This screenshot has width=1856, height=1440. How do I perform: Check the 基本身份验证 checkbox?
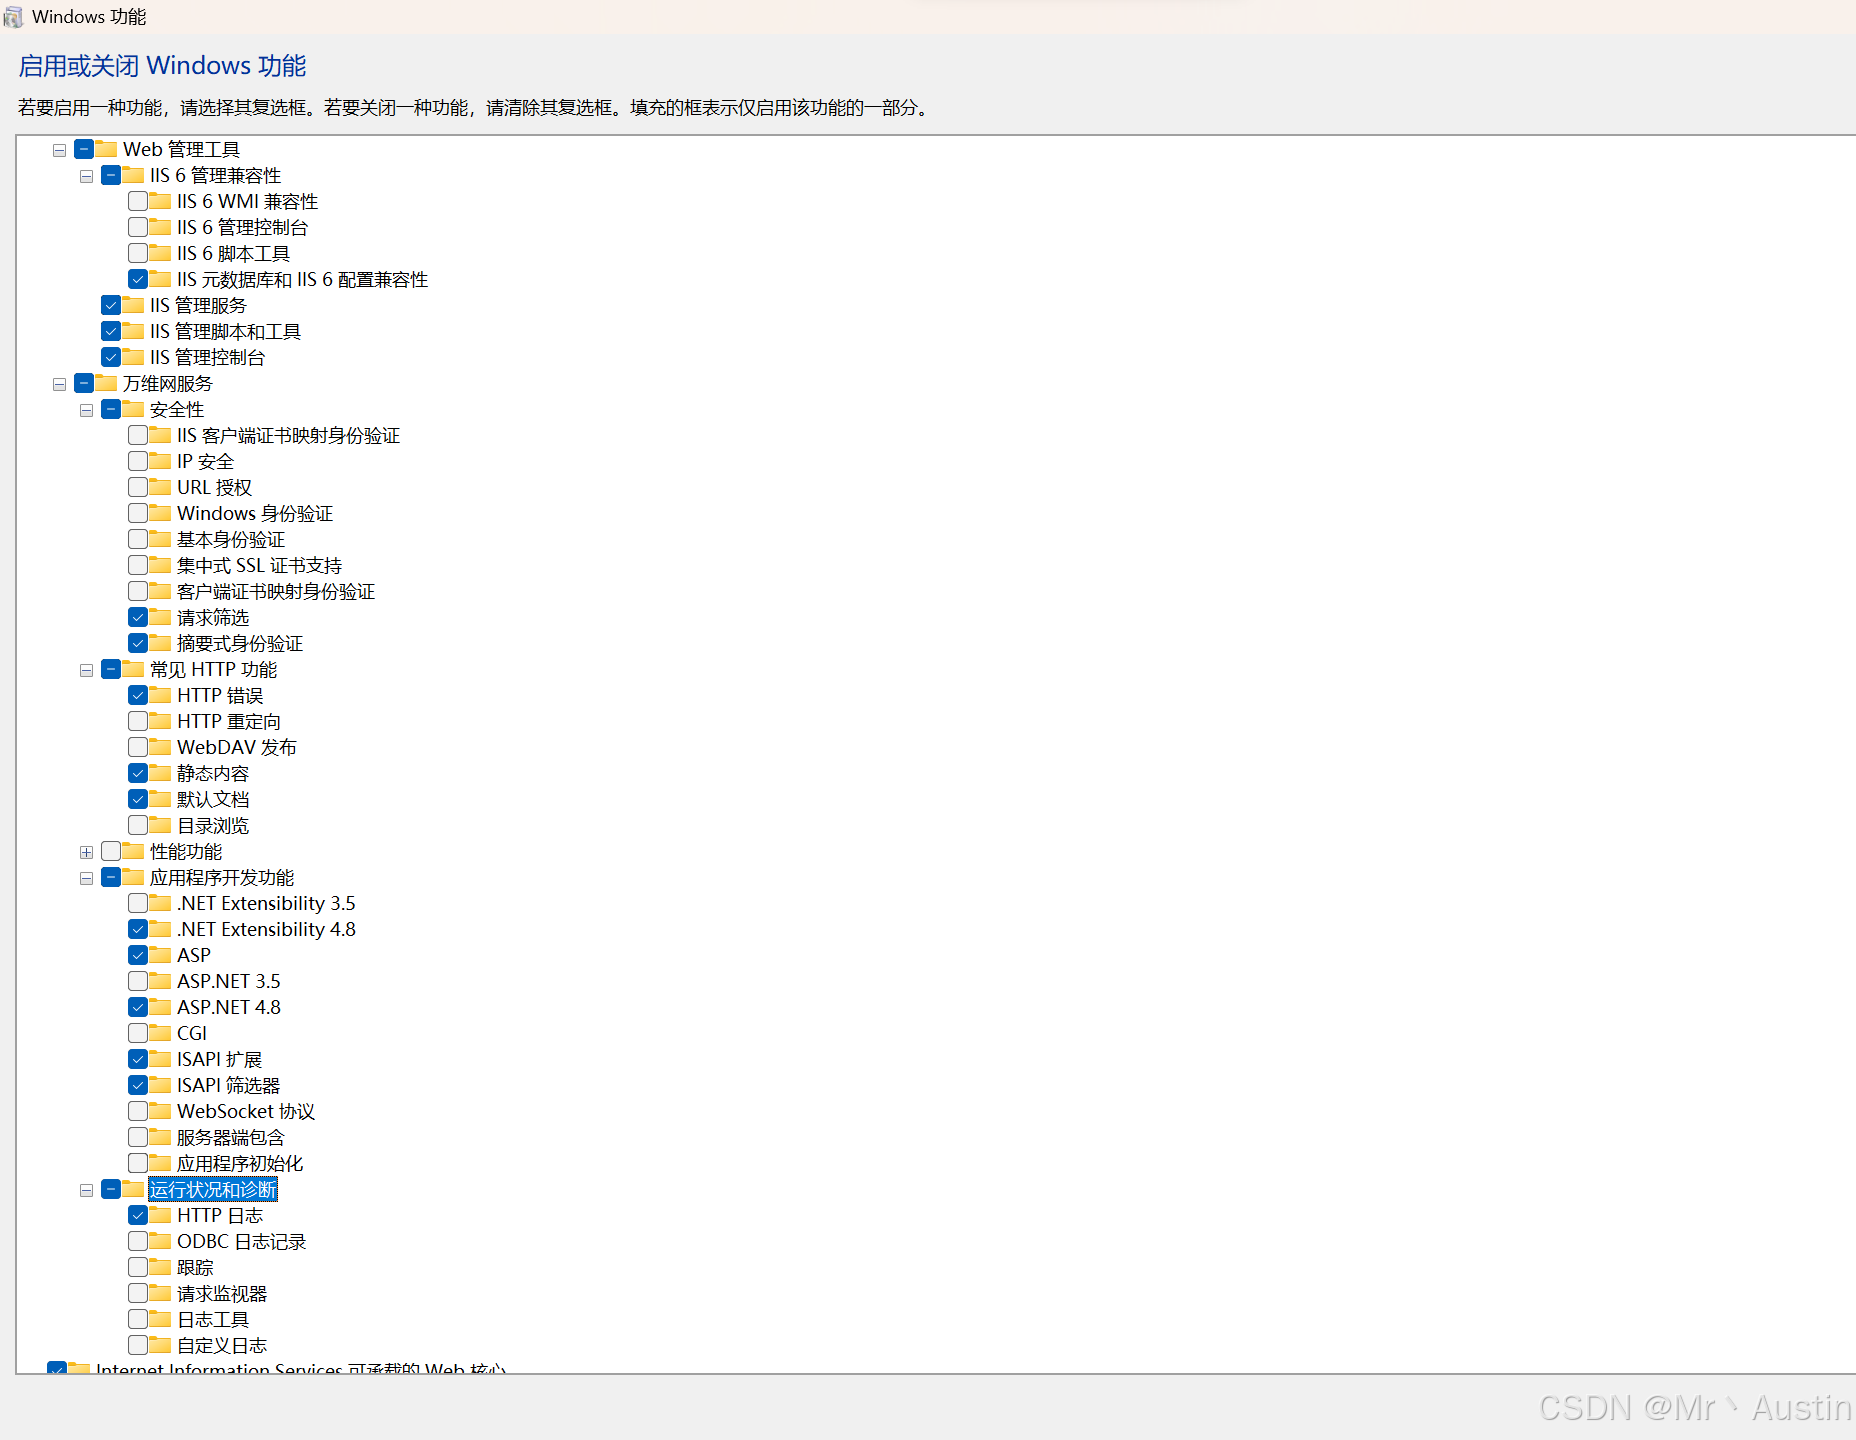pyautogui.click(x=138, y=539)
